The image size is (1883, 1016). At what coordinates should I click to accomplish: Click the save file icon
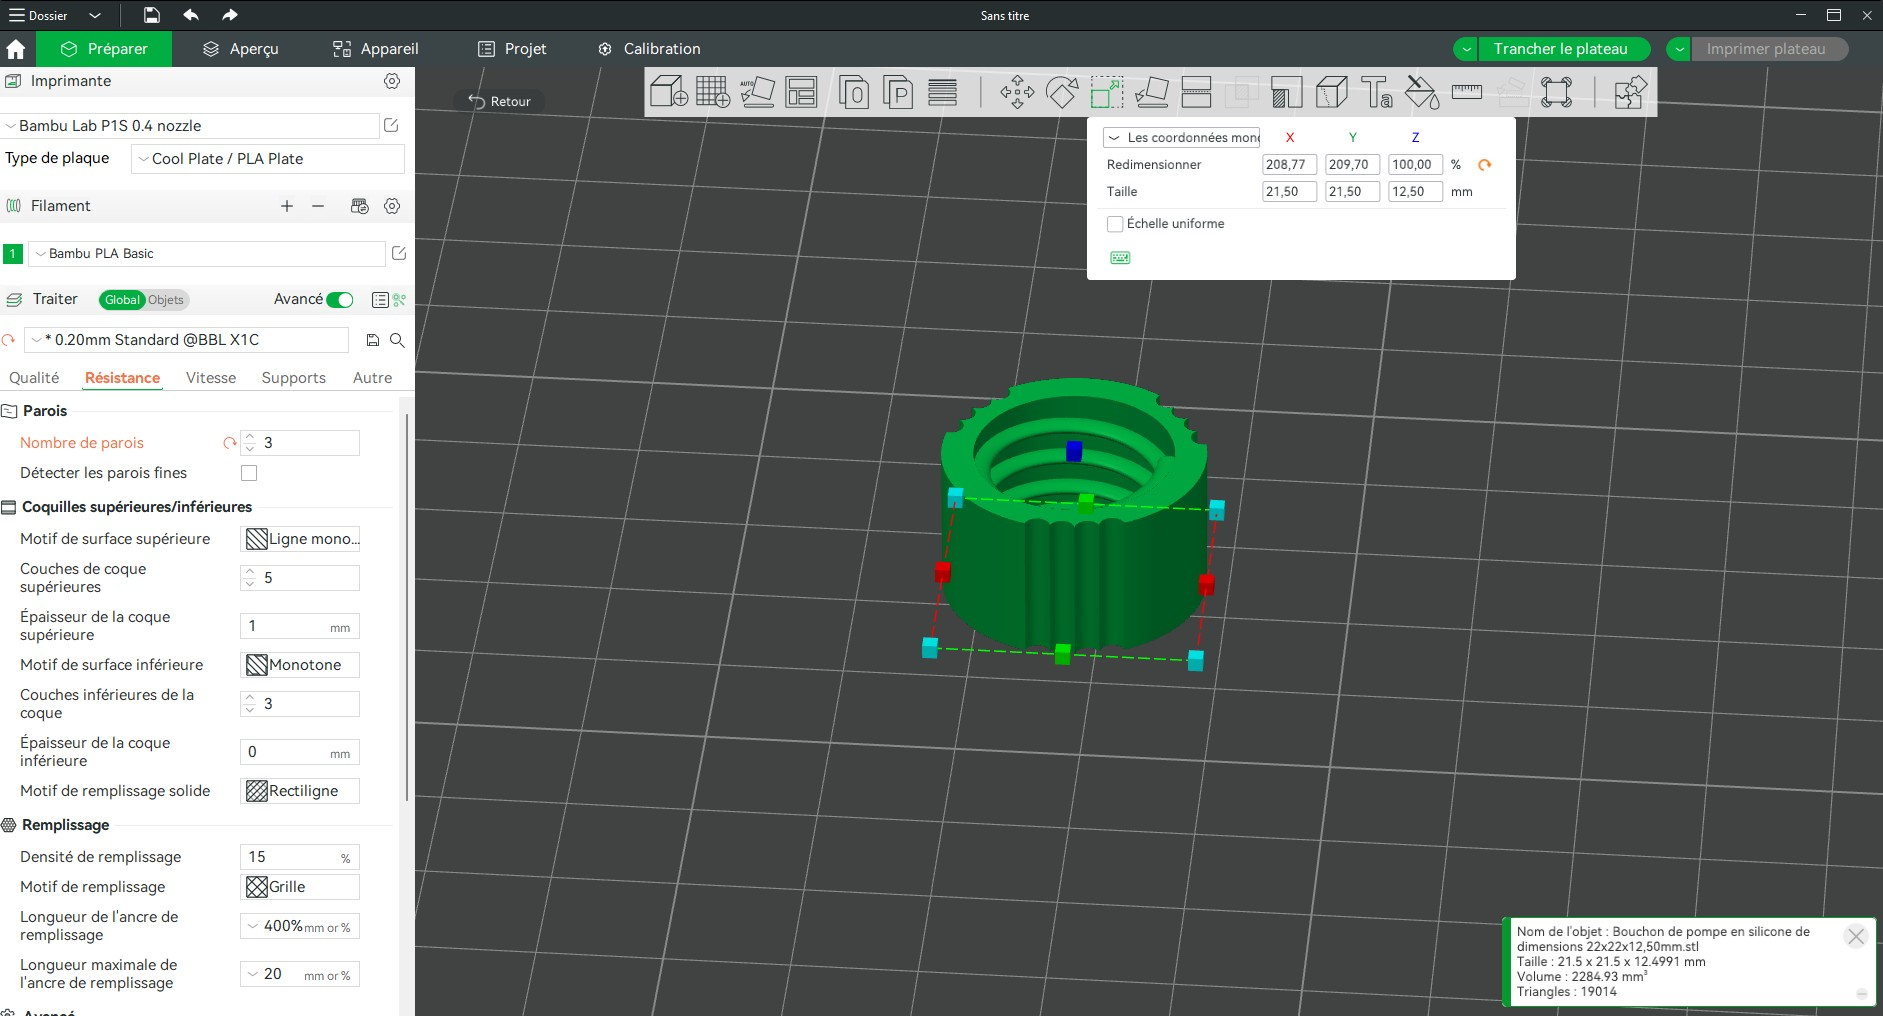point(151,15)
